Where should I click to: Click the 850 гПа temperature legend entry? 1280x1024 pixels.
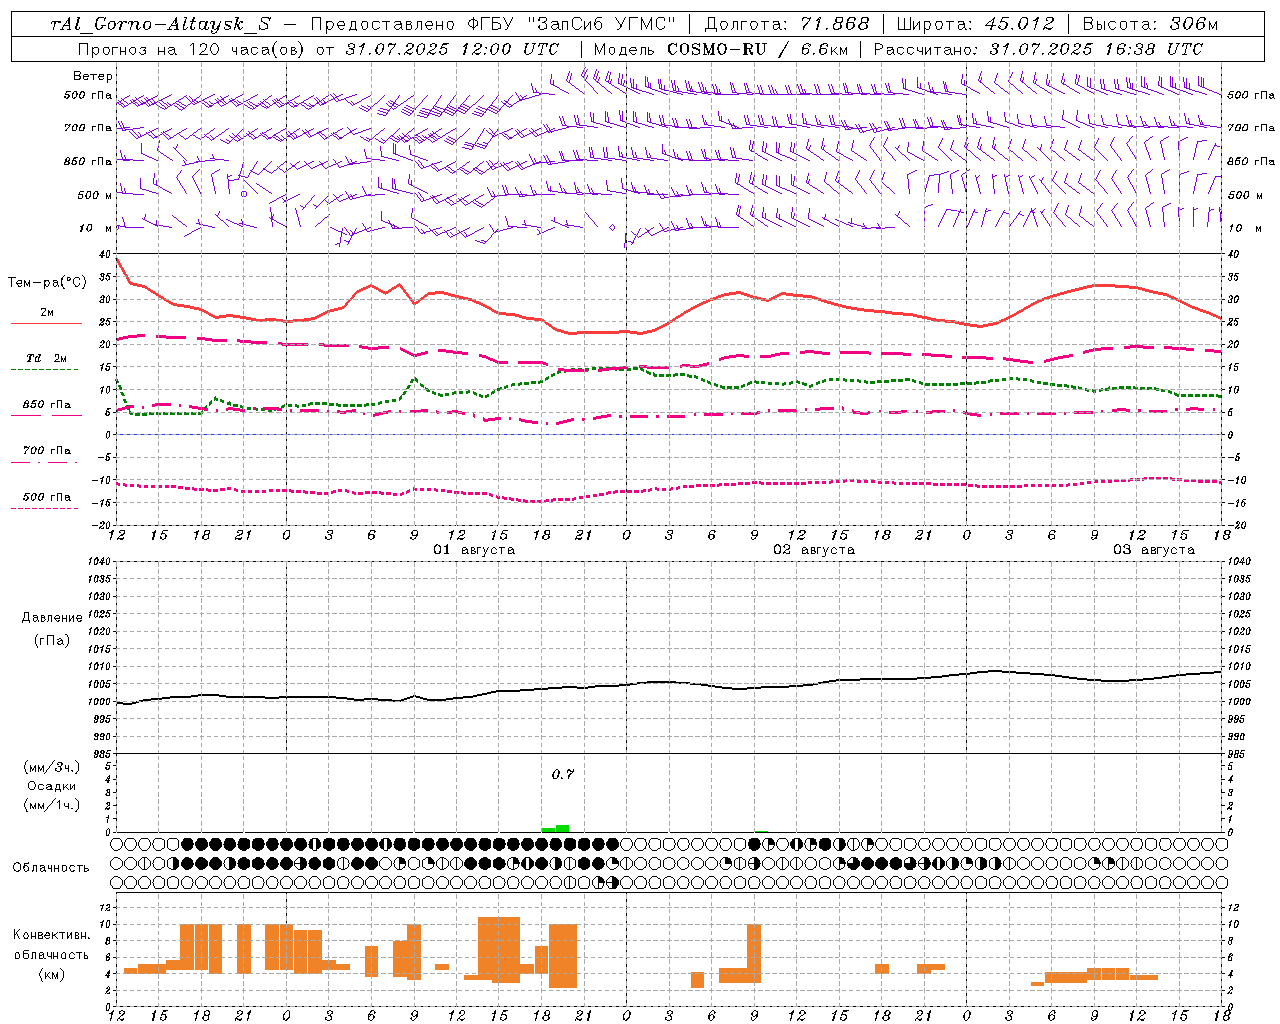[x=46, y=405]
